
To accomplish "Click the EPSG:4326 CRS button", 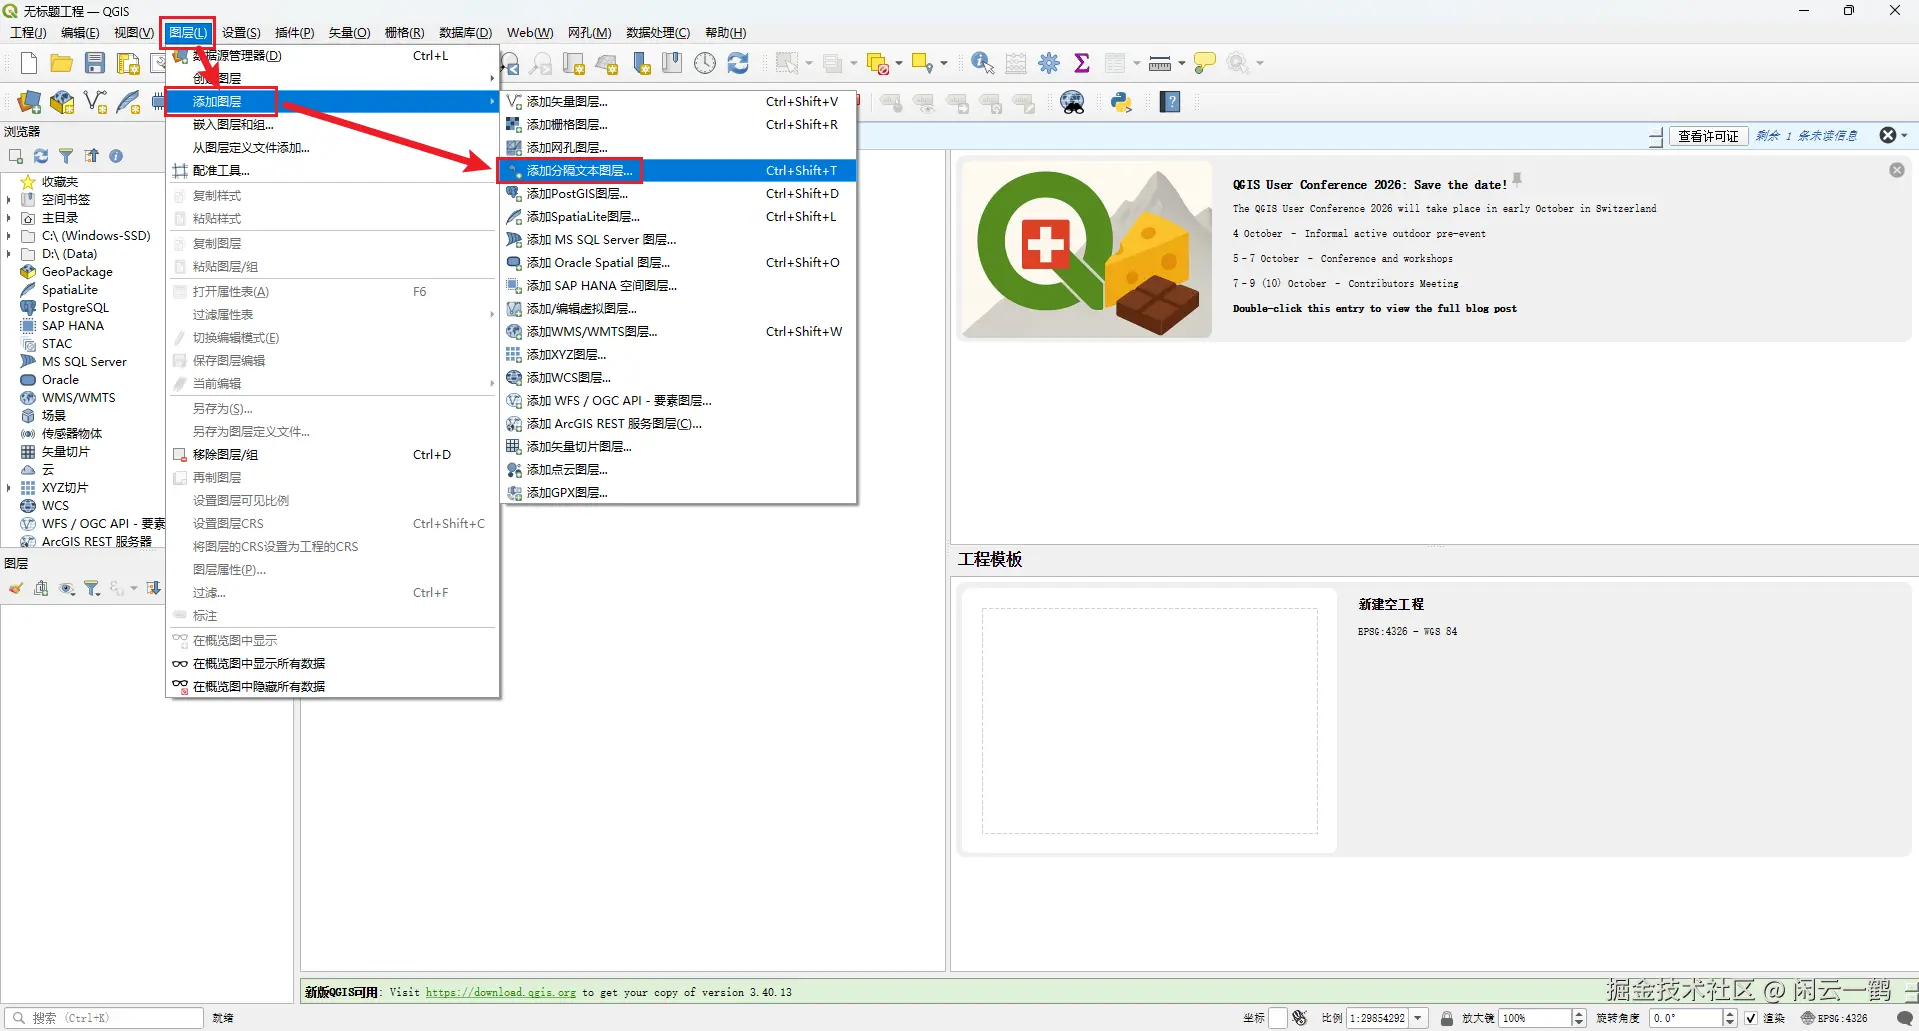I will click(x=1835, y=1018).
